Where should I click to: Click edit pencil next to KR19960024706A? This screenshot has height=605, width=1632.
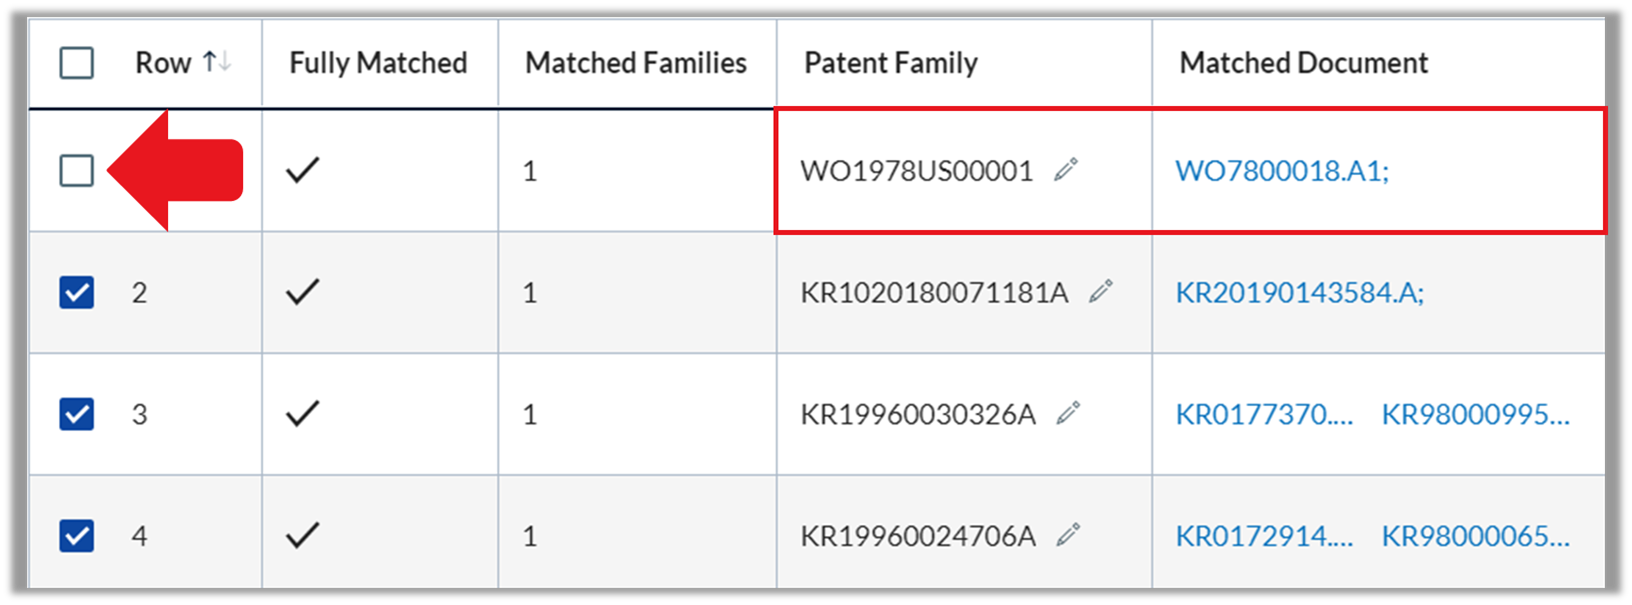[x=1068, y=536]
